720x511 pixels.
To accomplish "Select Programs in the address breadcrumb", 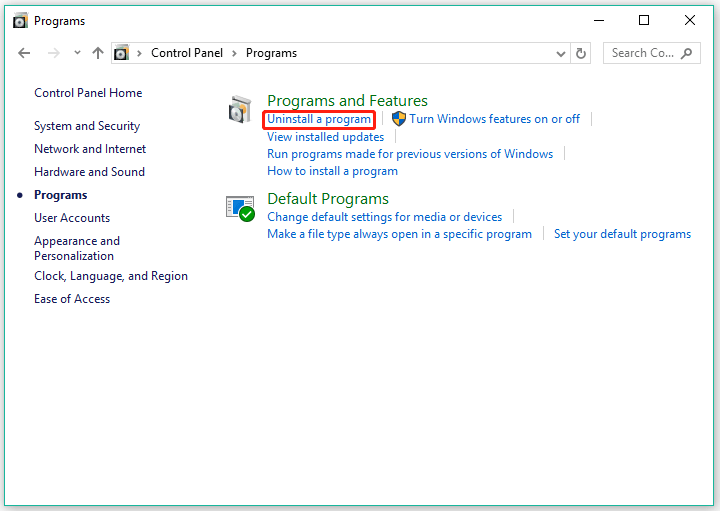I will 271,53.
